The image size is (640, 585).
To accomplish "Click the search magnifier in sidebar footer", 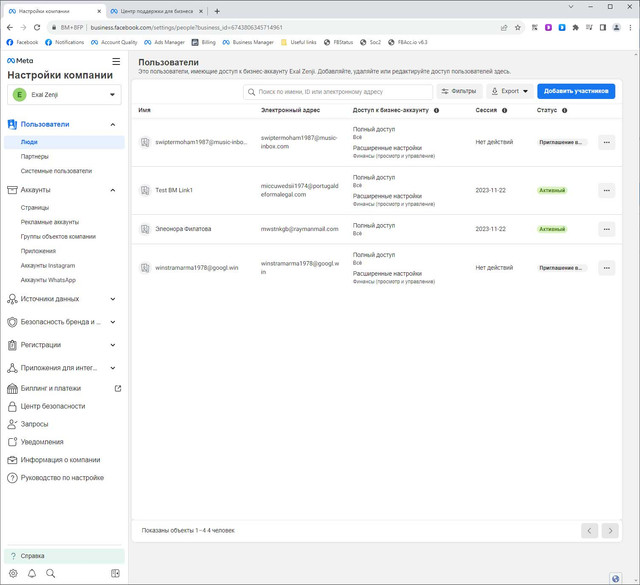I will pyautogui.click(x=51, y=573).
